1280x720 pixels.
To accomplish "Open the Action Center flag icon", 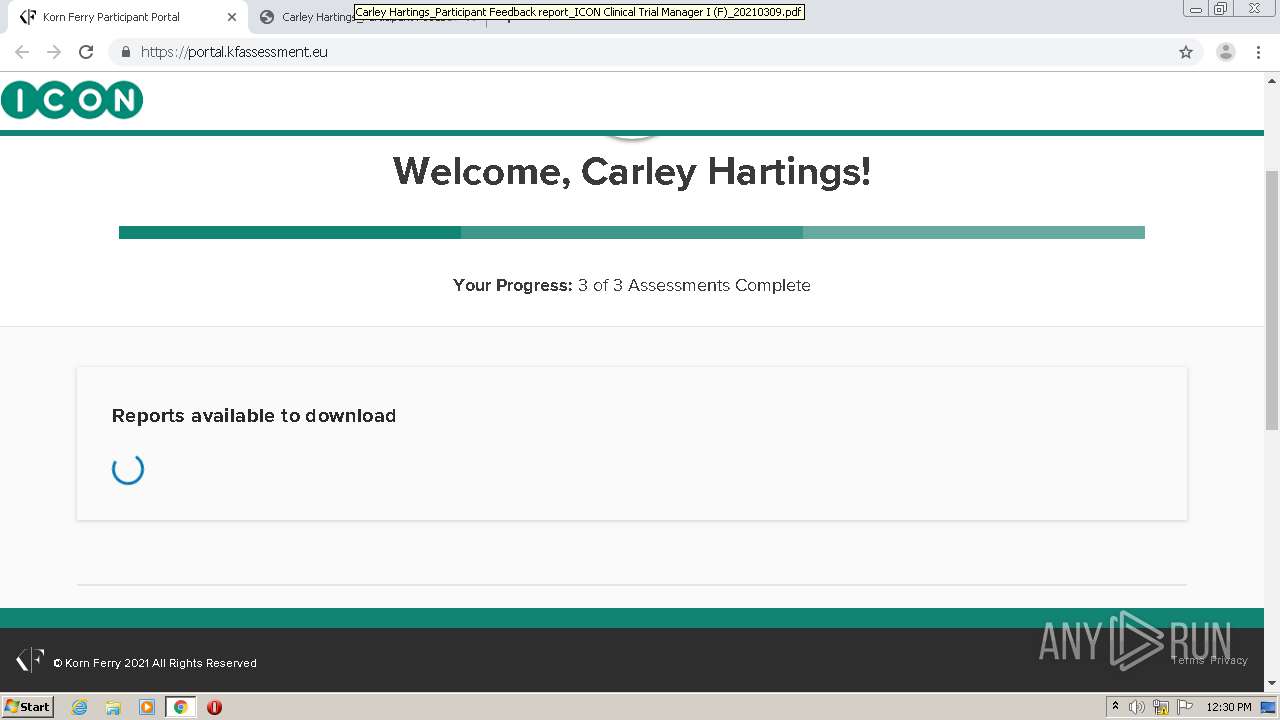I will click(1185, 707).
